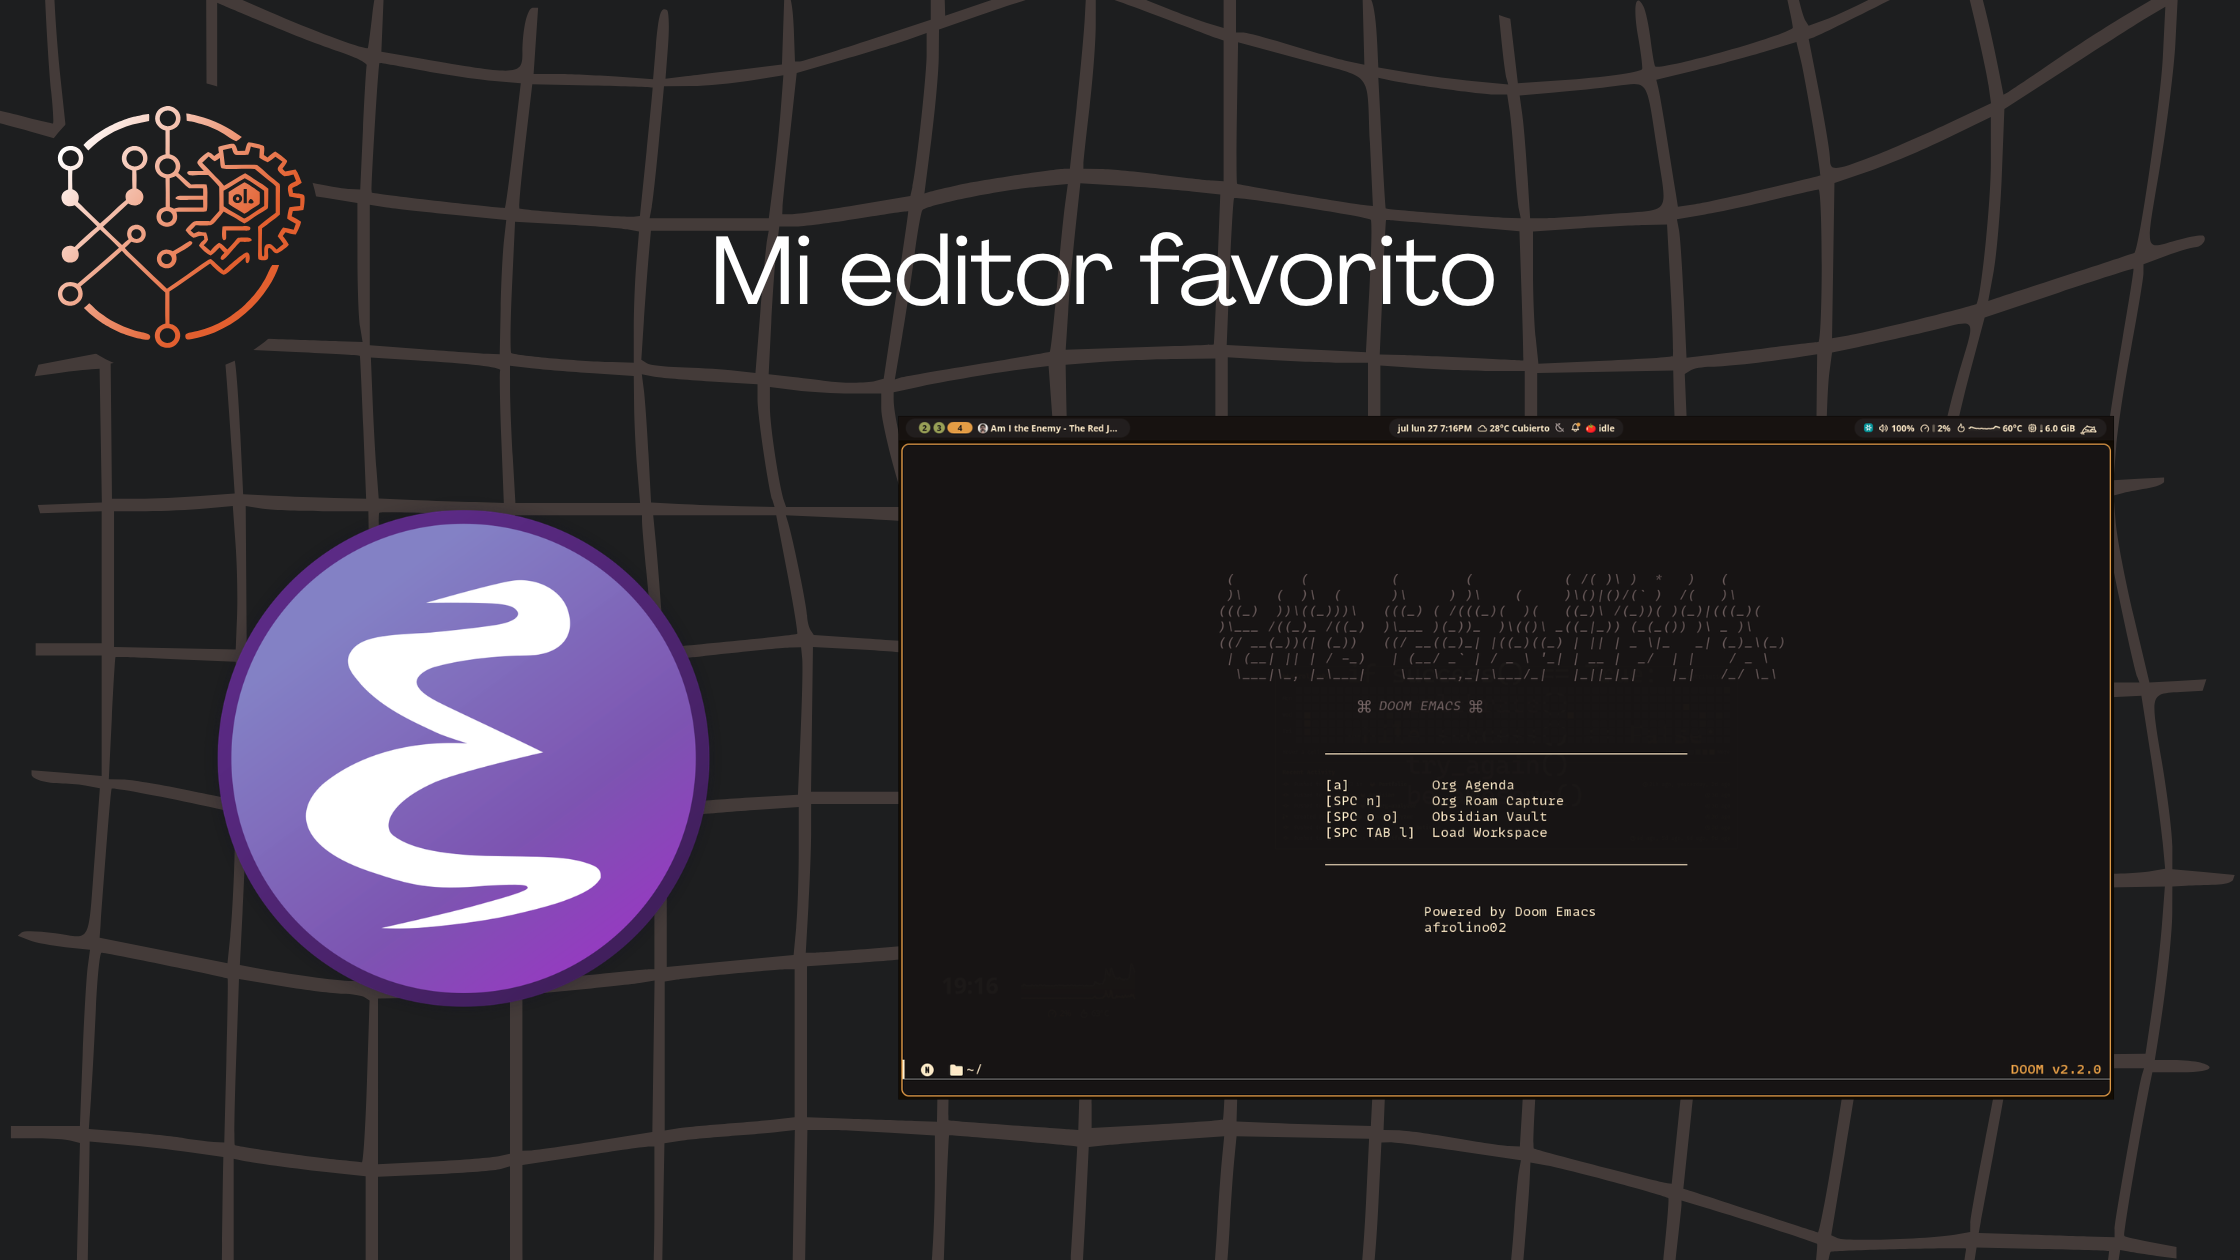Click the 'idle' pomodoro status

point(1606,428)
